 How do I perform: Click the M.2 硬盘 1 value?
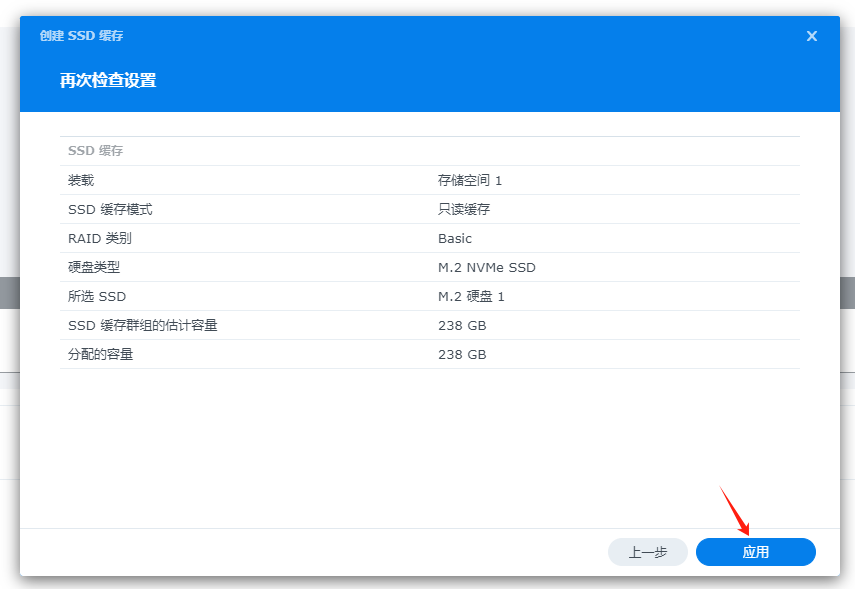coord(471,296)
